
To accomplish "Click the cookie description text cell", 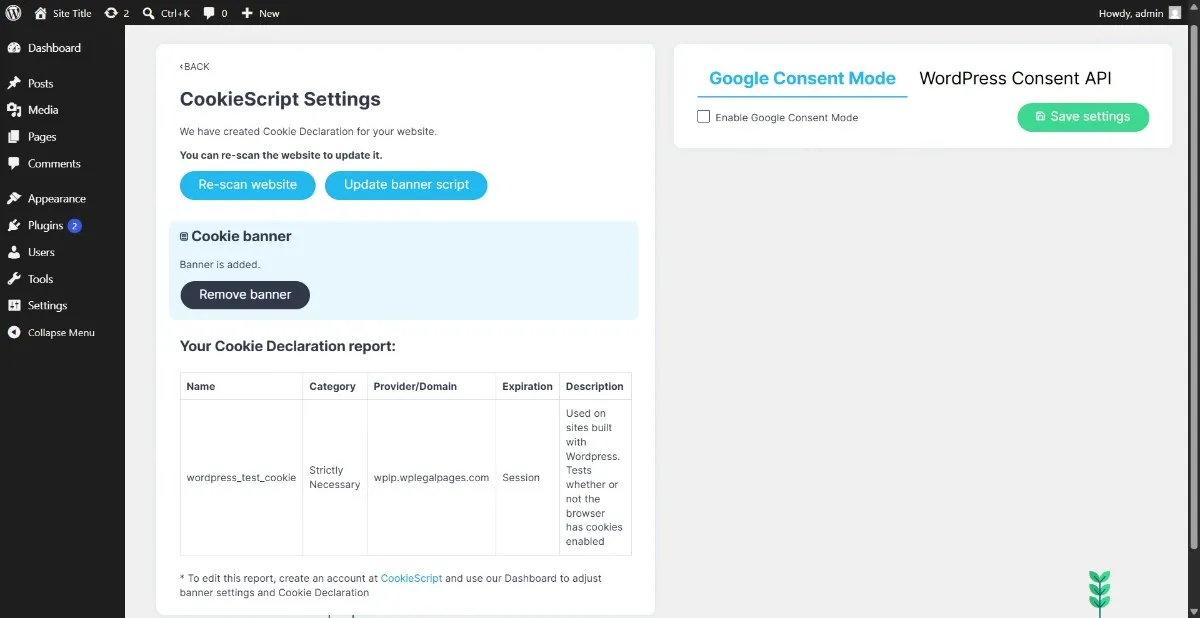I will coord(595,478).
